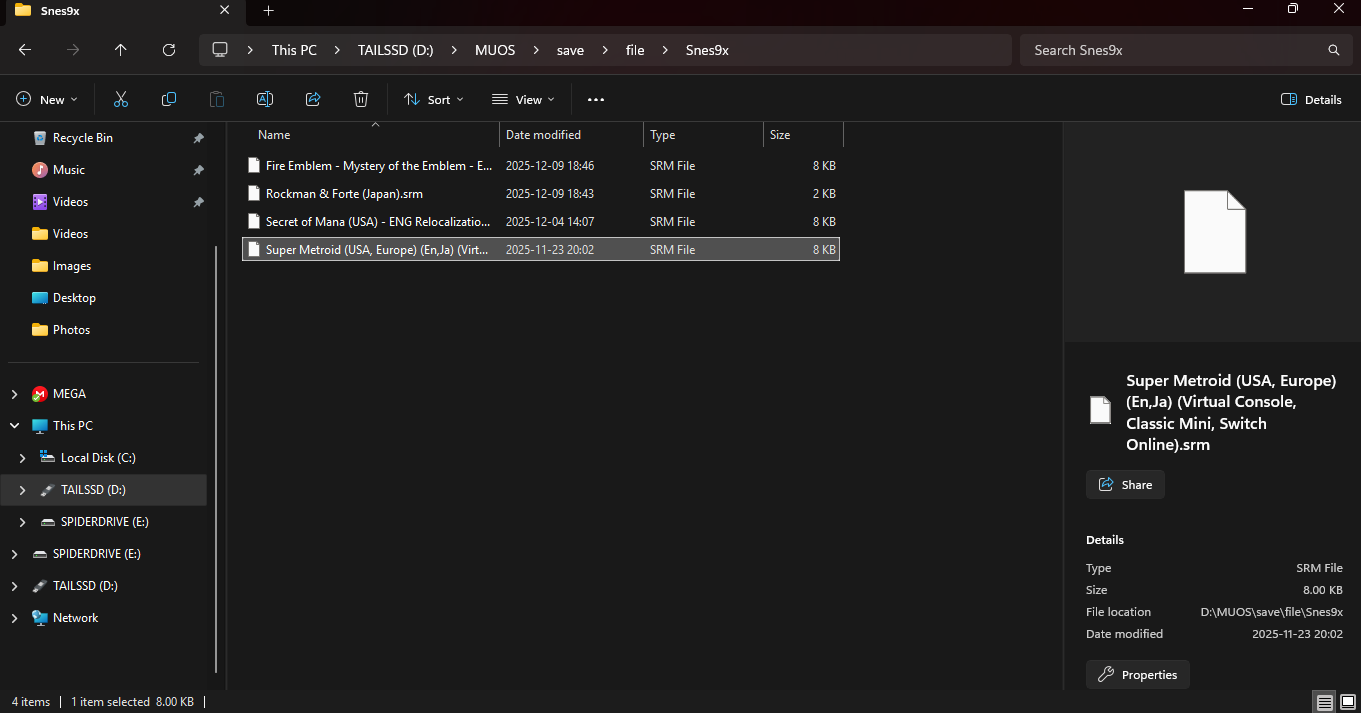Click the Cut scissors icon
The height and width of the screenshot is (713, 1361).
pyautogui.click(x=121, y=99)
